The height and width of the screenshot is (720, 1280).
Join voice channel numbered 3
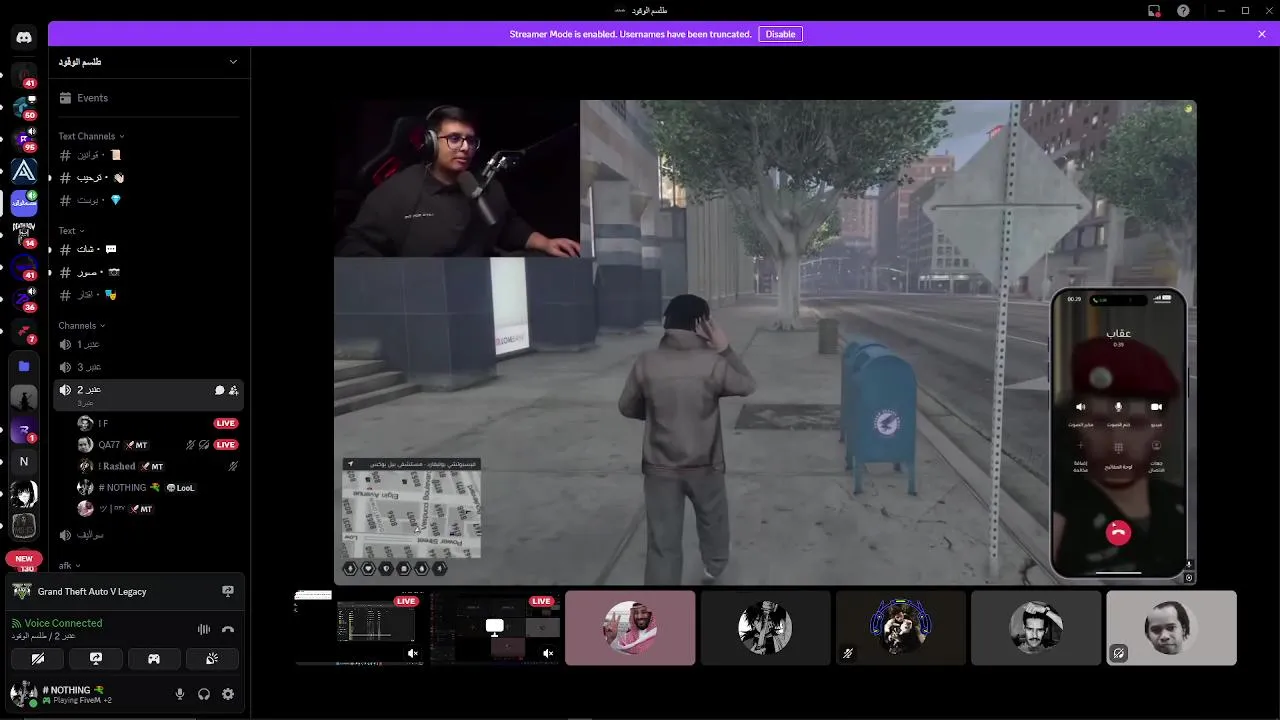[148, 367]
